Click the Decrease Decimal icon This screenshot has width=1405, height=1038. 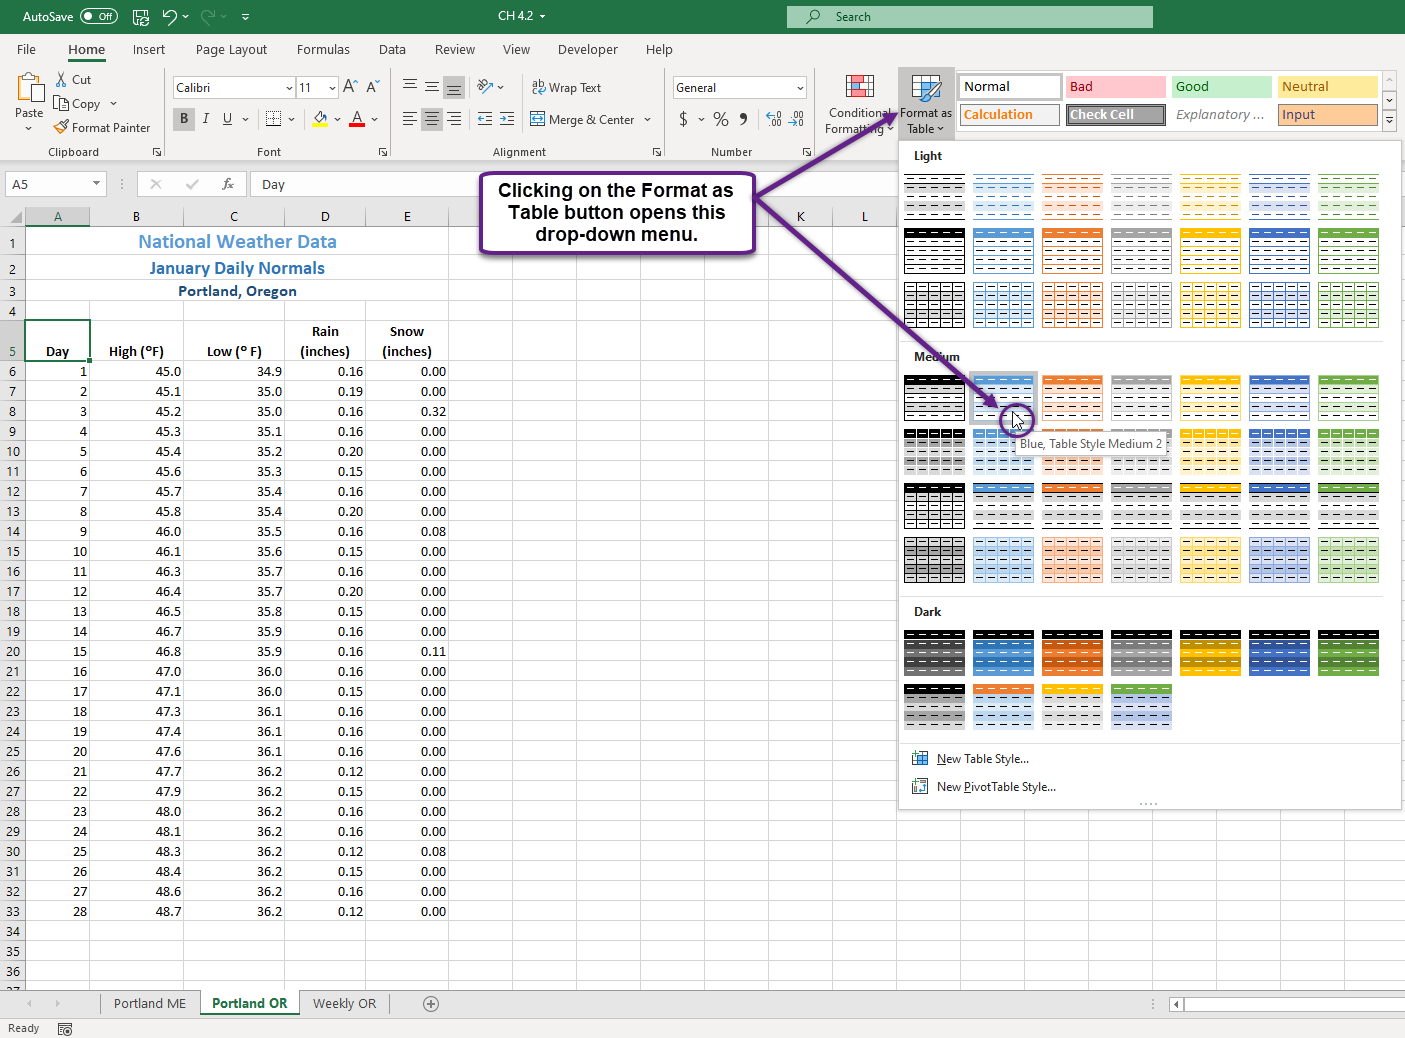pos(796,119)
